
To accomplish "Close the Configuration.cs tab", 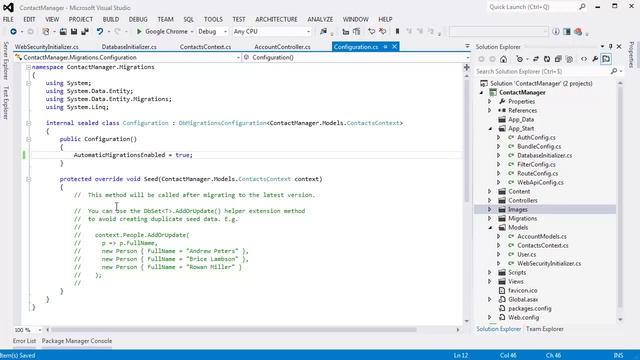I will point(394,47).
